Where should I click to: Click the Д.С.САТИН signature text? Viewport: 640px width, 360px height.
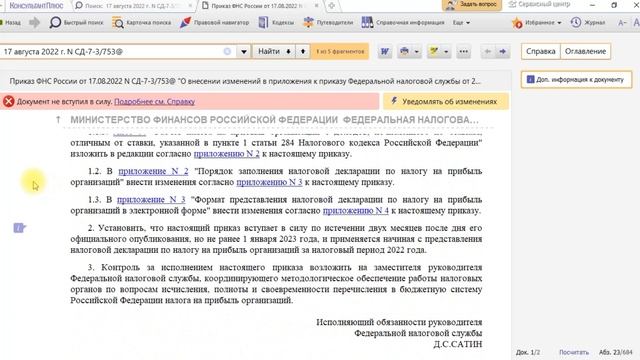tap(458, 344)
